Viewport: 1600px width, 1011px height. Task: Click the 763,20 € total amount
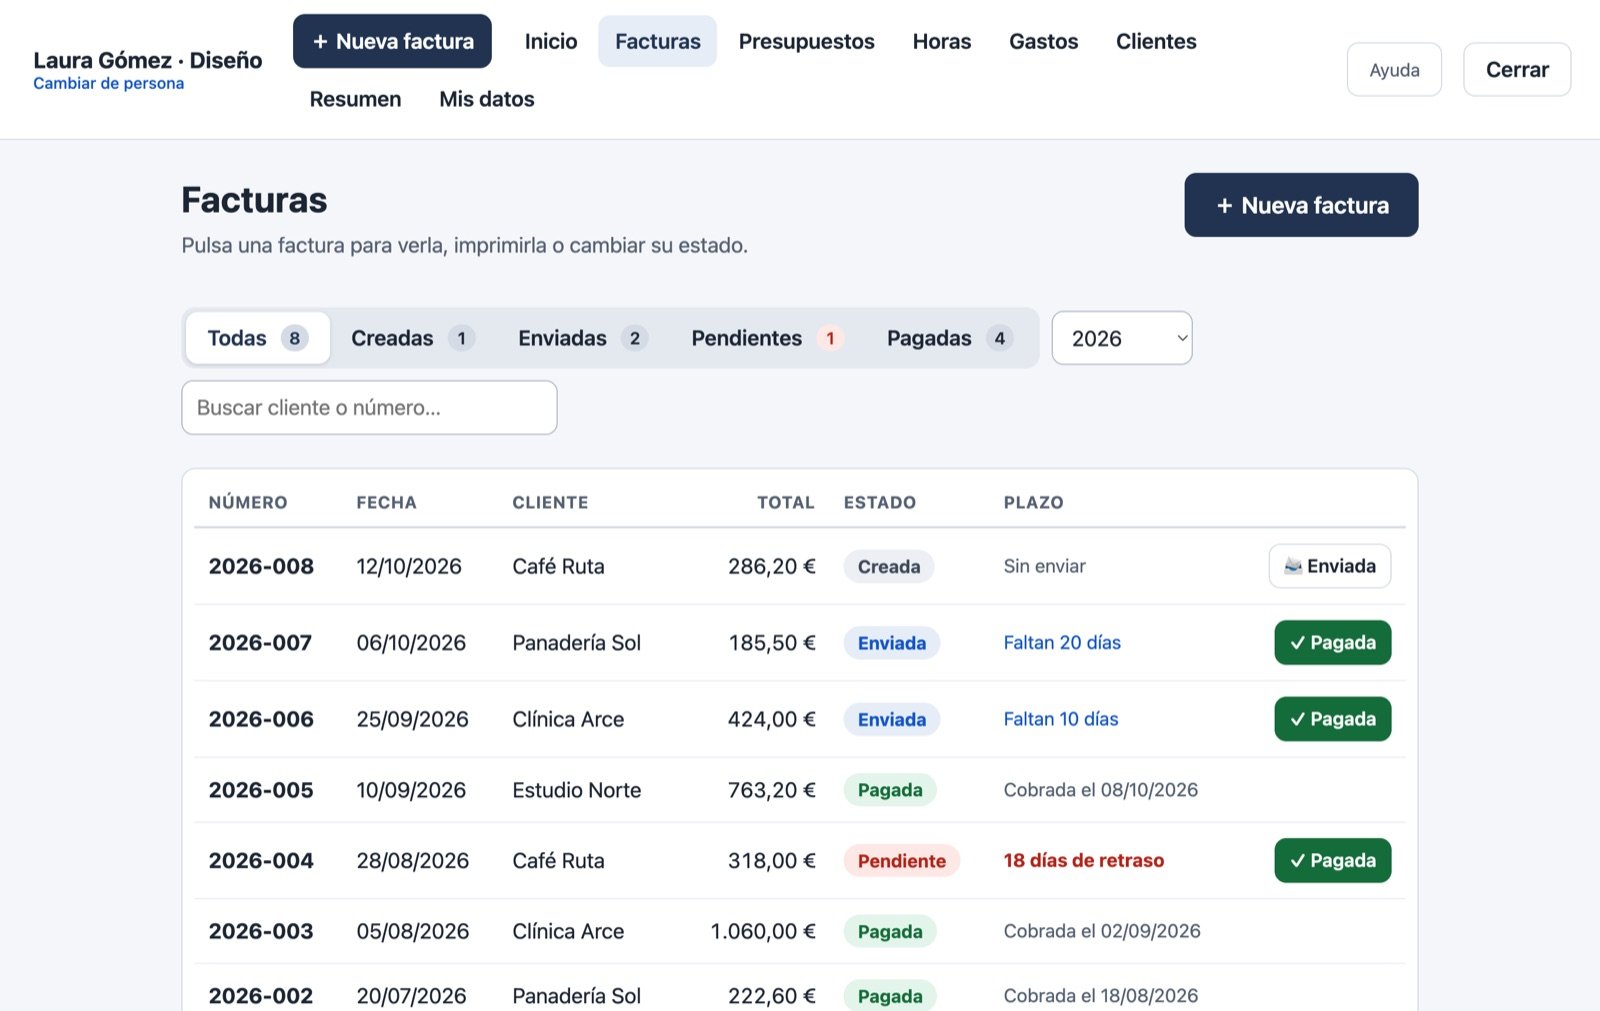pyautogui.click(x=772, y=790)
